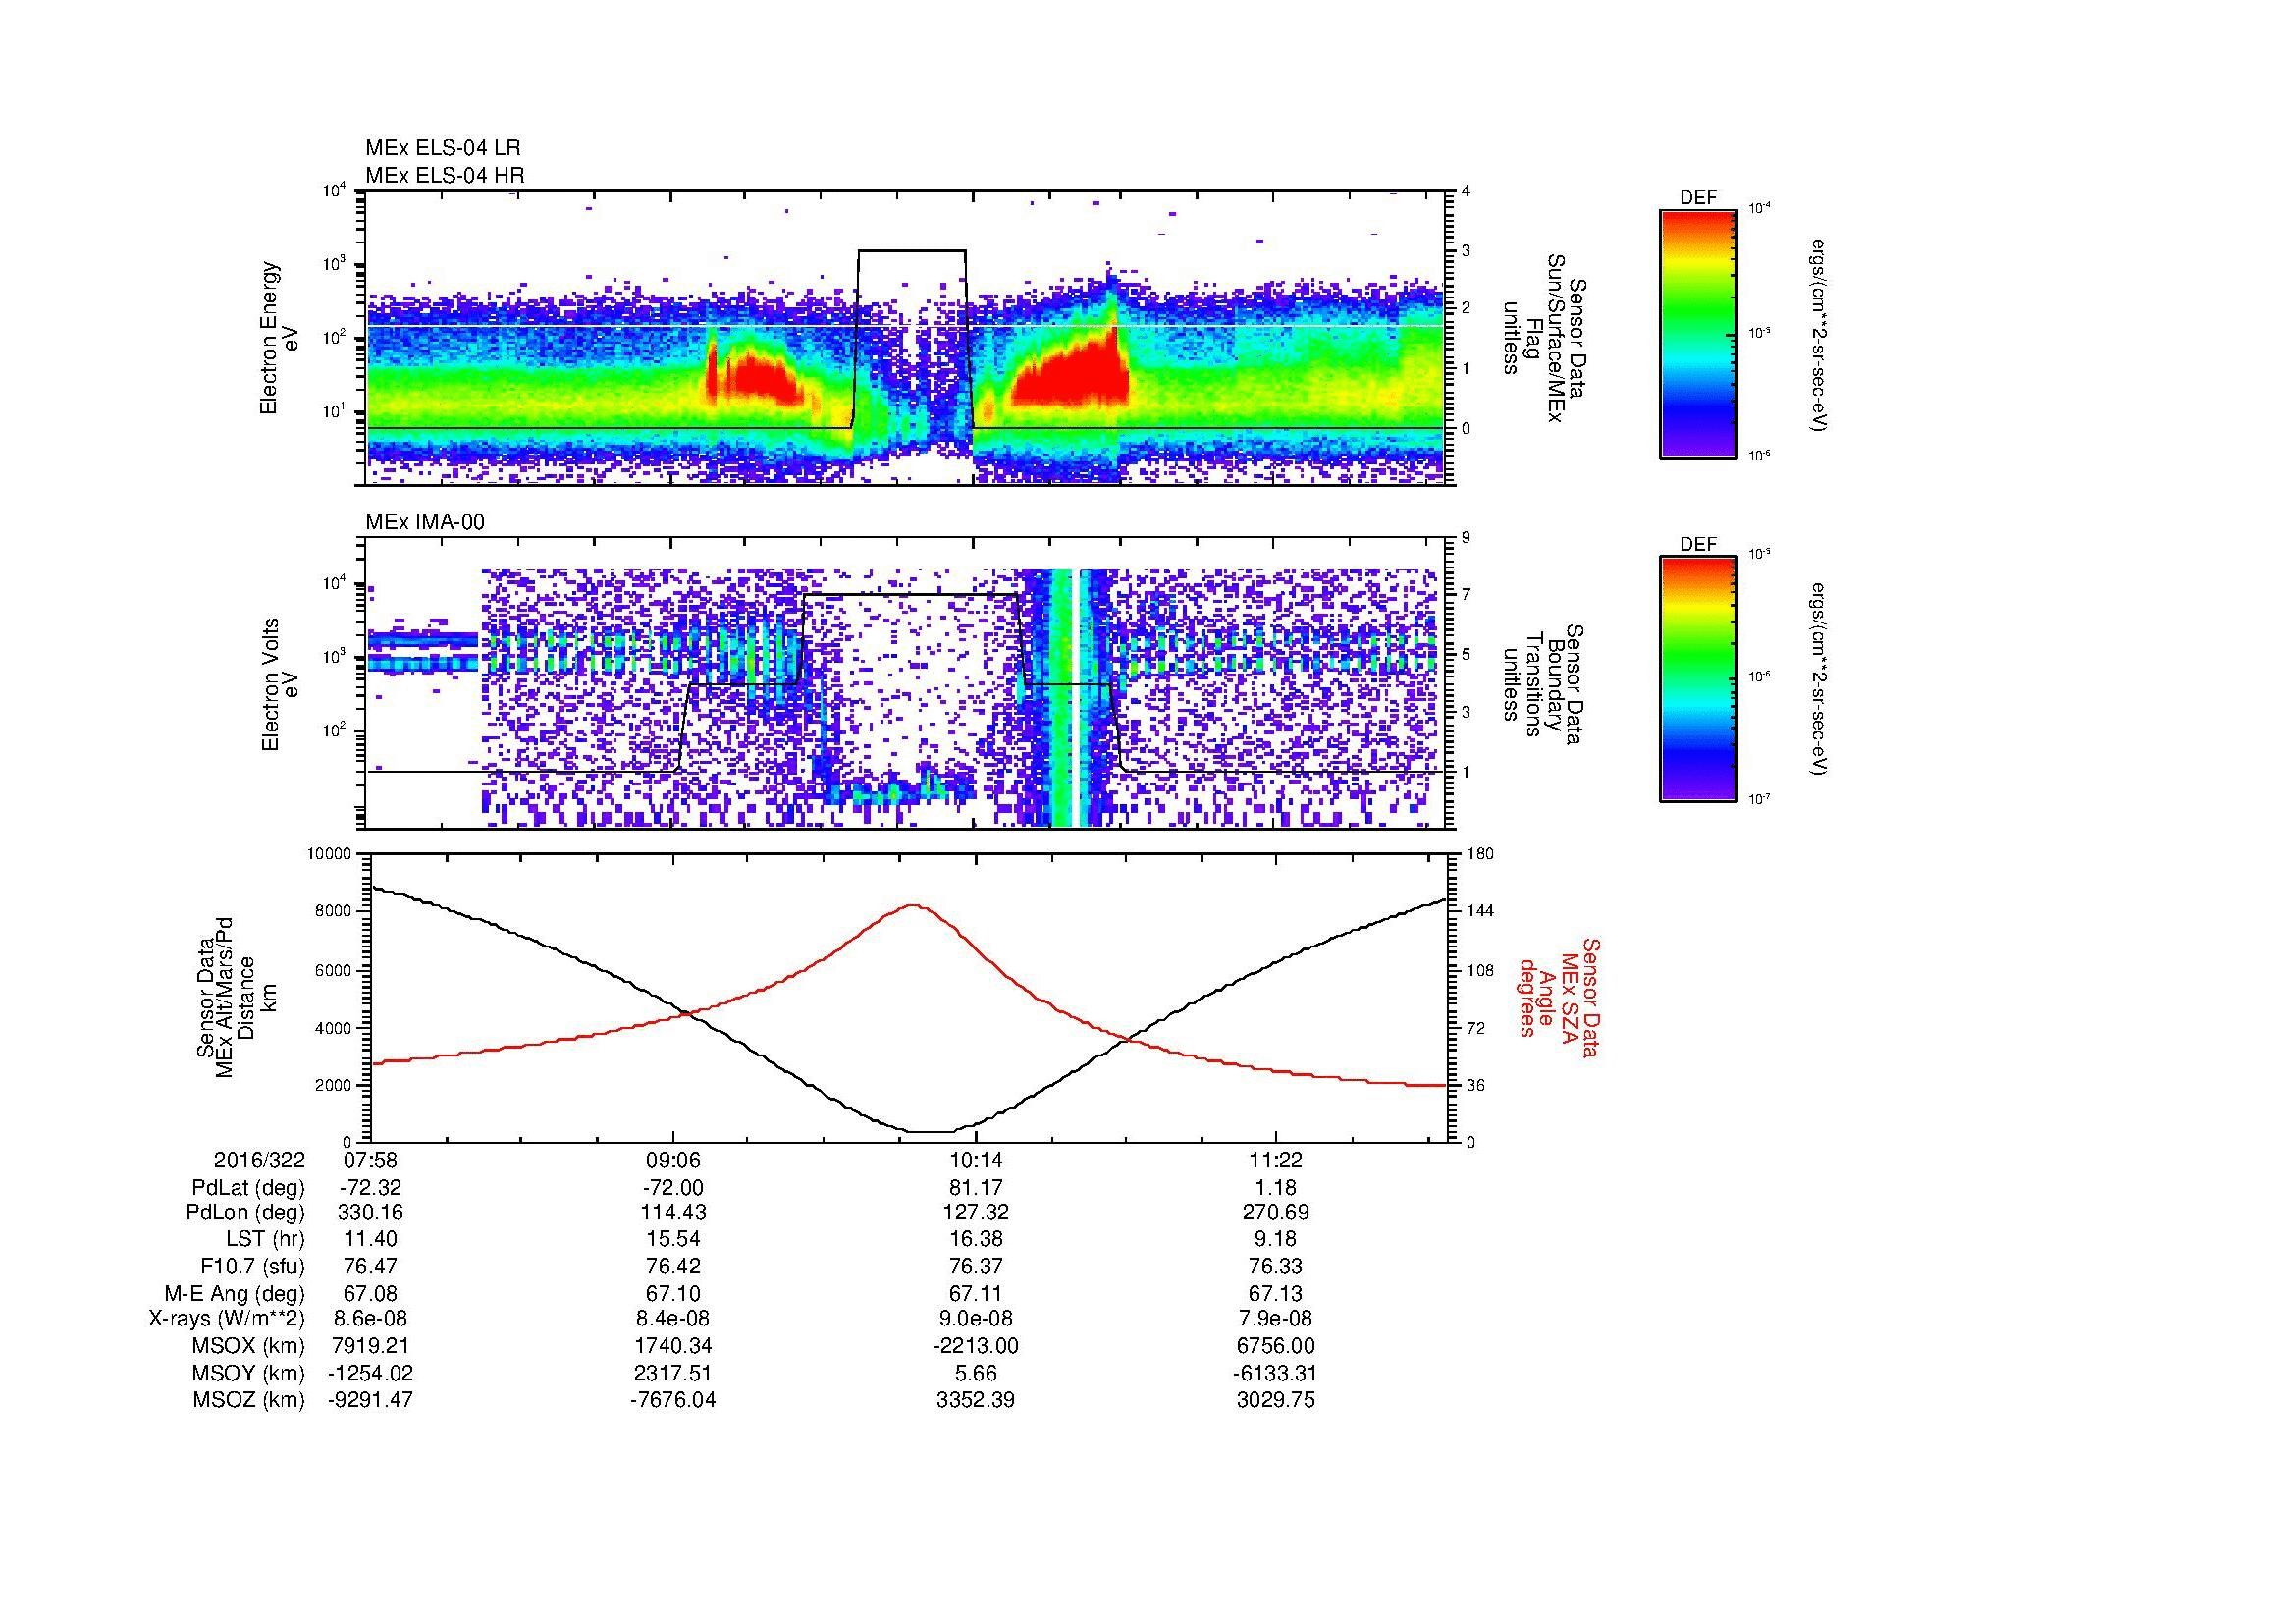
Task: Click the '10:14' time tick label
Action: click(976, 1161)
